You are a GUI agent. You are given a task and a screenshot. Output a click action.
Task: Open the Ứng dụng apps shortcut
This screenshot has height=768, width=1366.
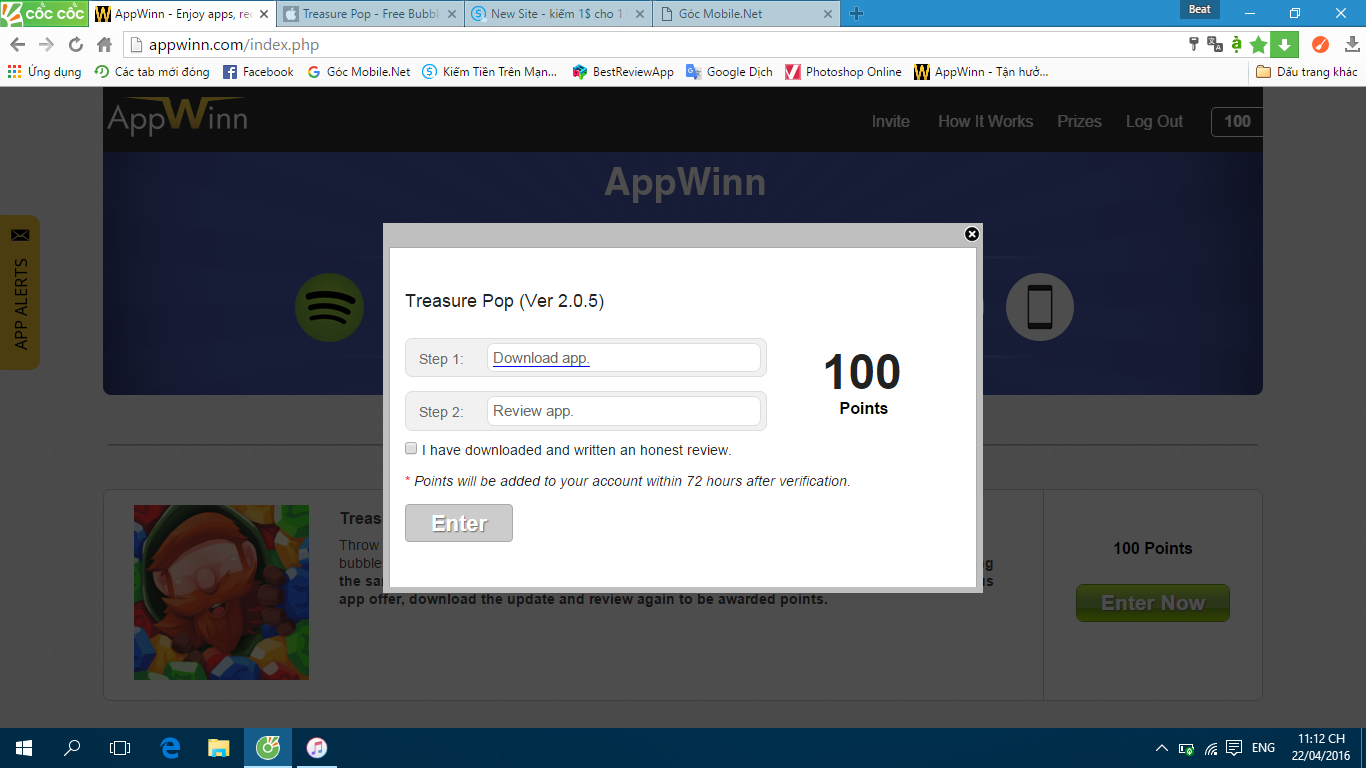44,72
